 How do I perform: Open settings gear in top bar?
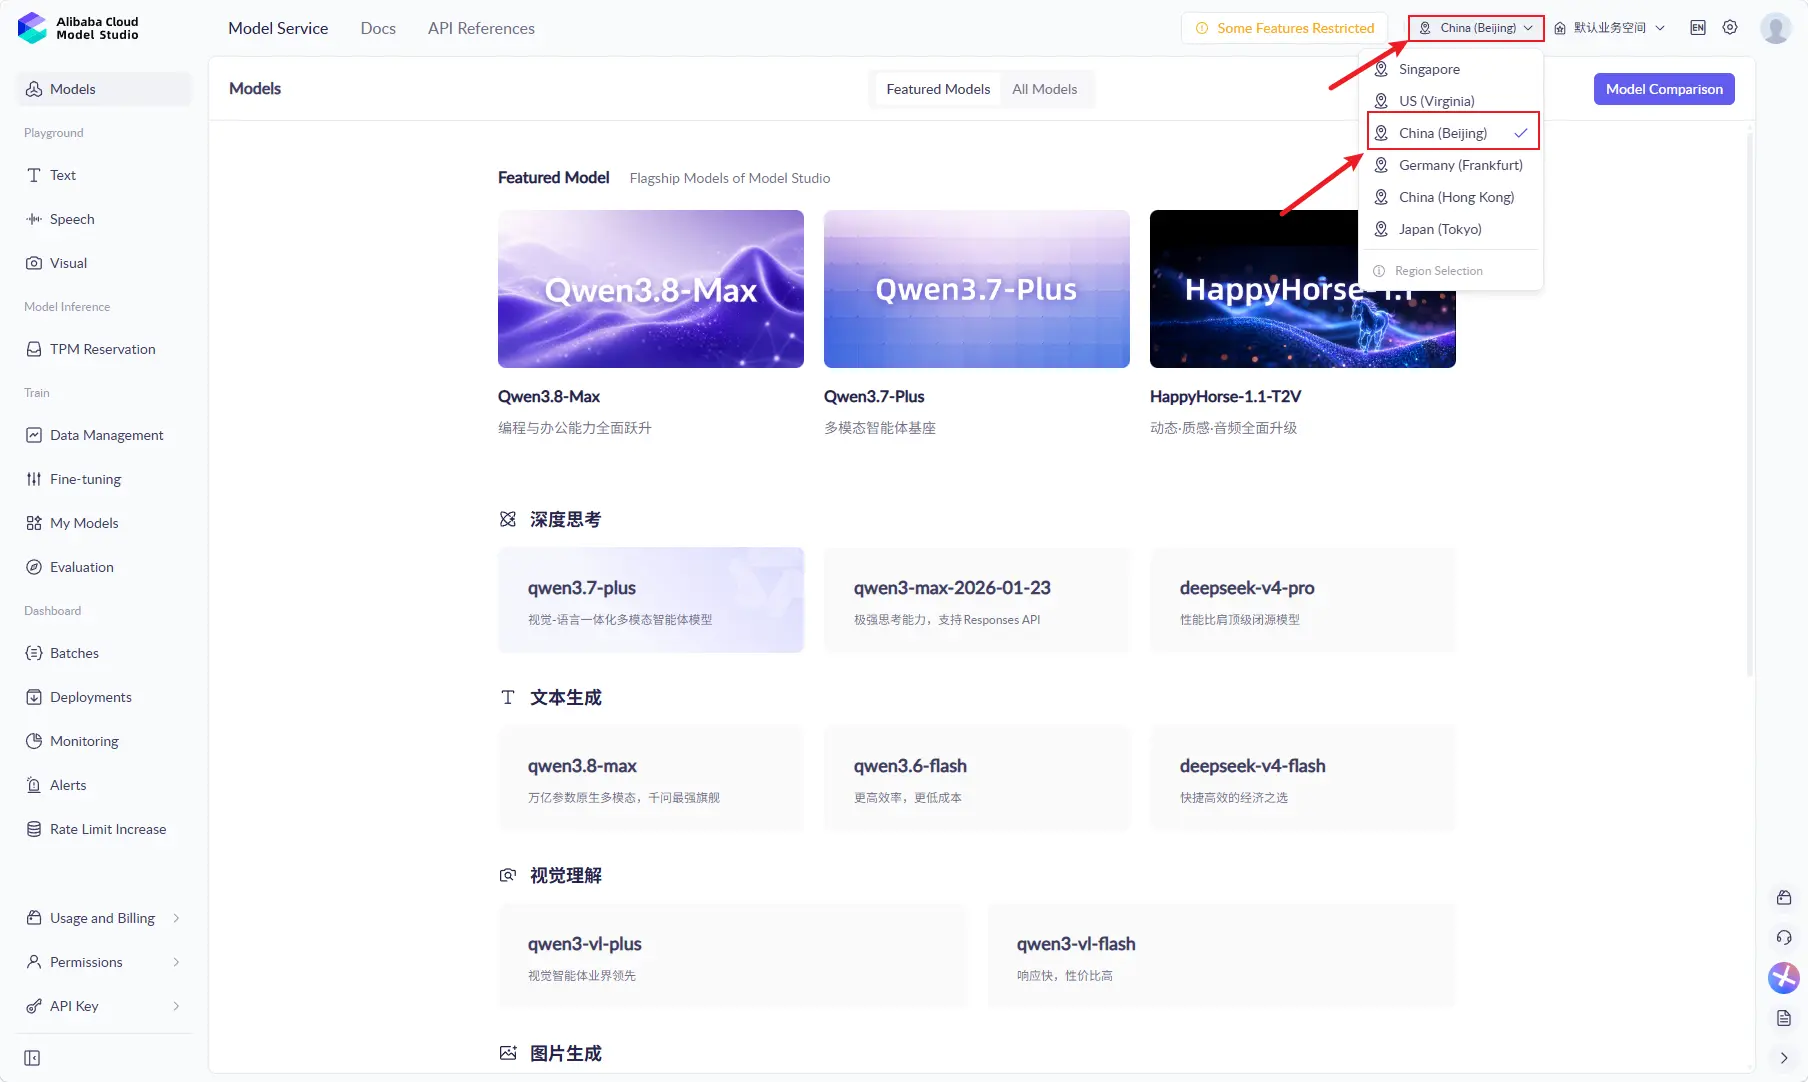(x=1730, y=28)
